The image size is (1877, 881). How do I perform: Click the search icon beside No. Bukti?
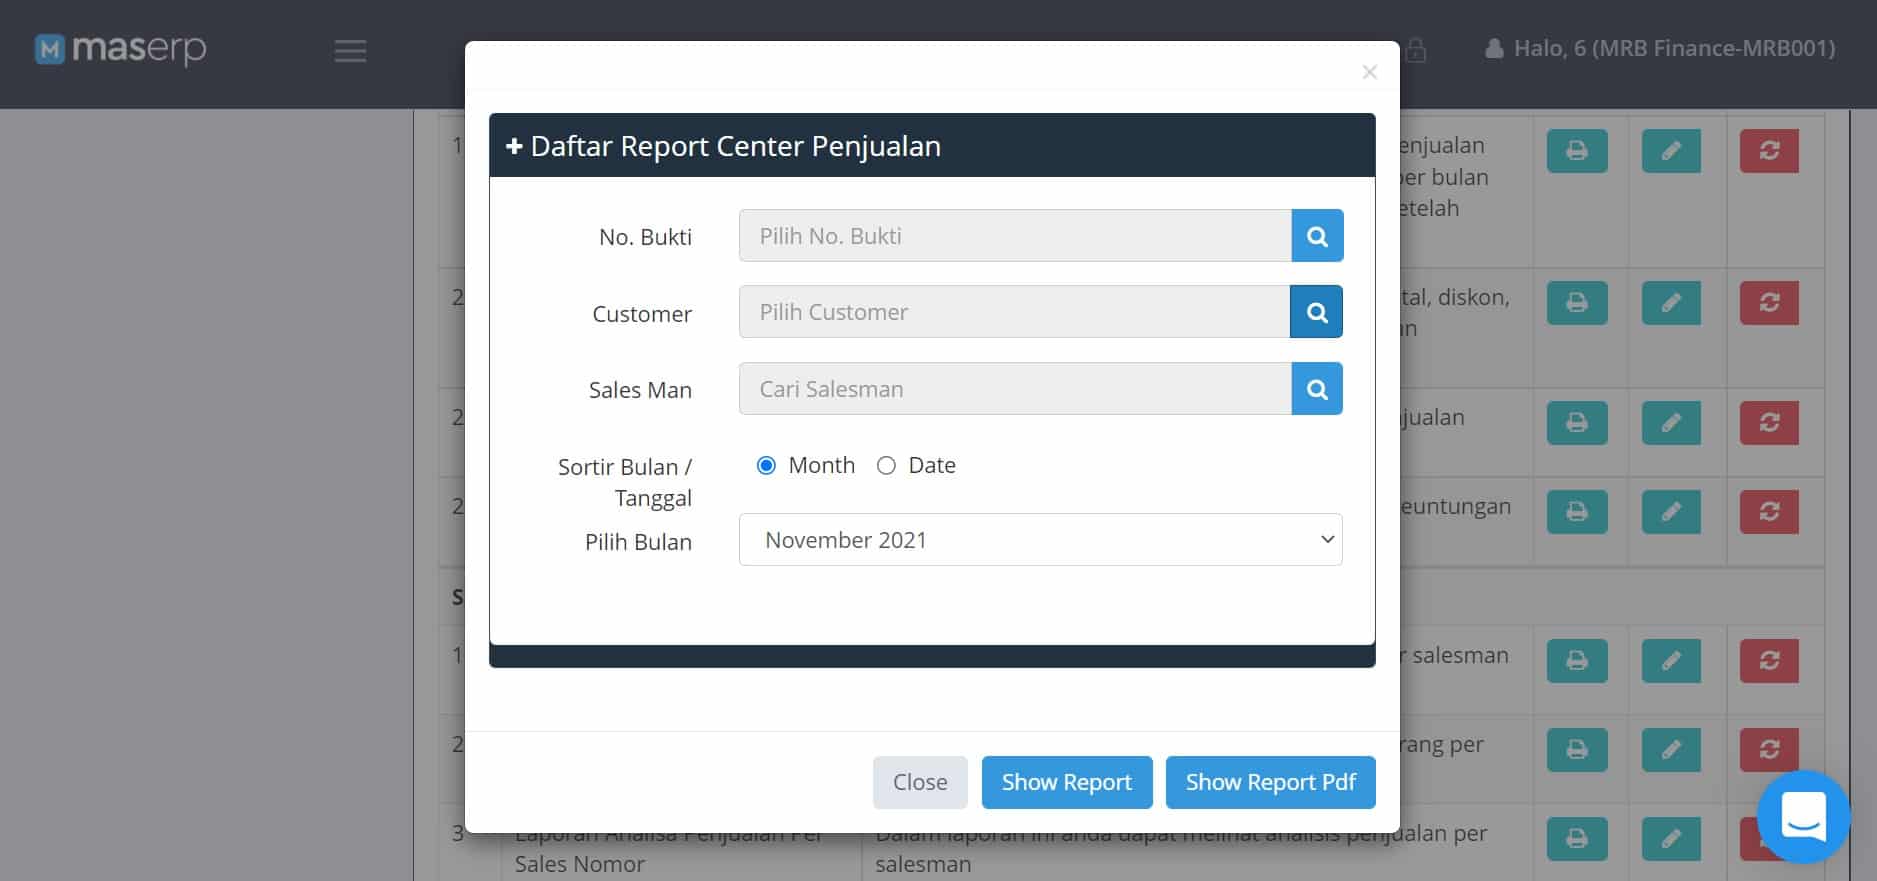pyautogui.click(x=1317, y=236)
